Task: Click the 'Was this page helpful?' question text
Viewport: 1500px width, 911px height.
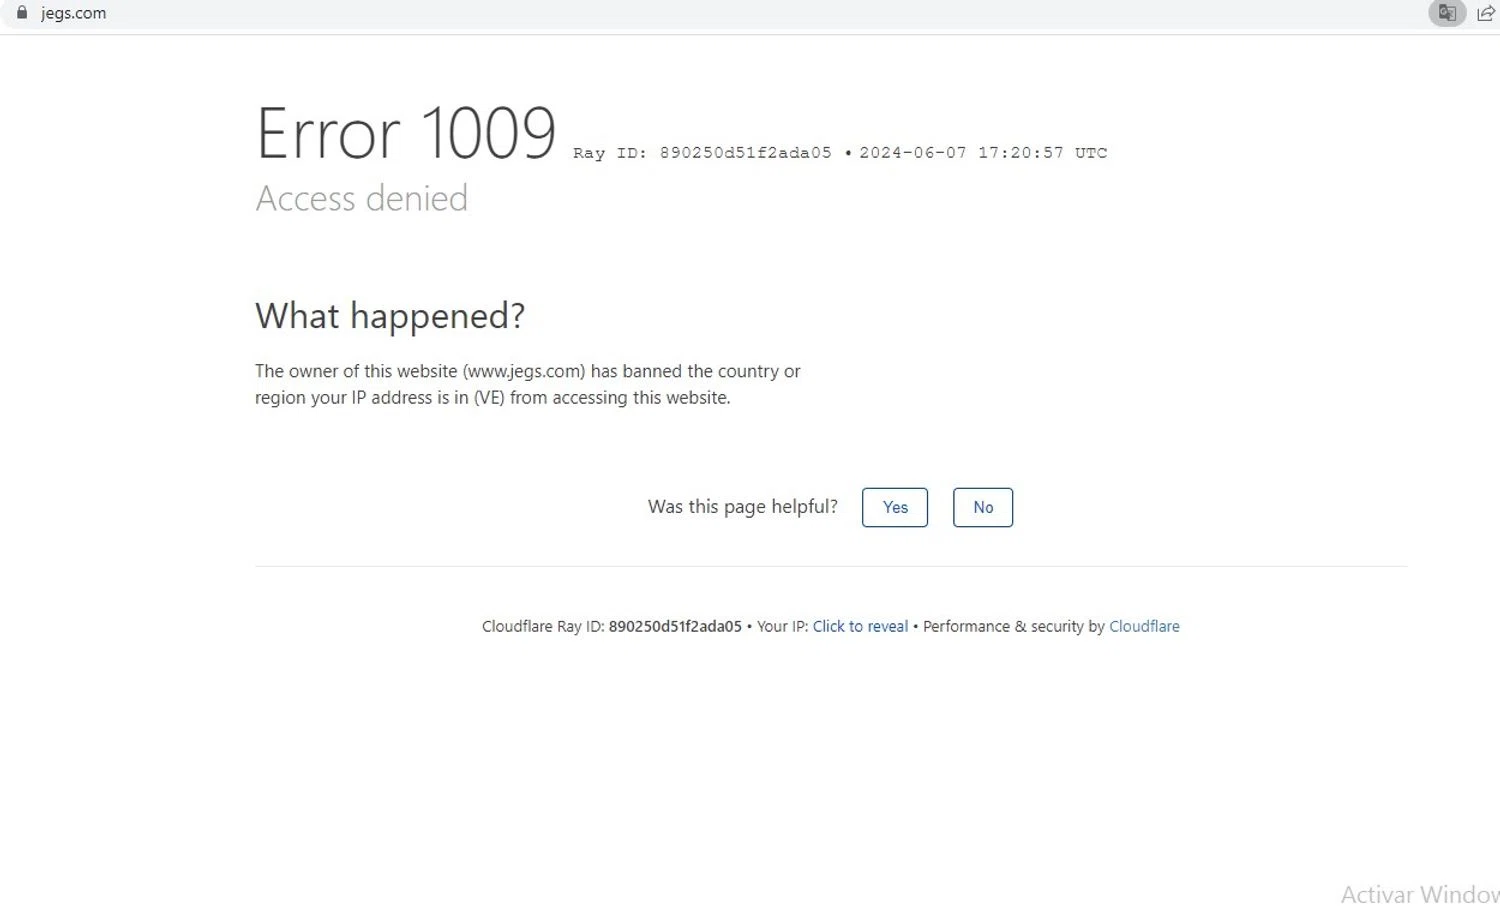Action: point(743,507)
